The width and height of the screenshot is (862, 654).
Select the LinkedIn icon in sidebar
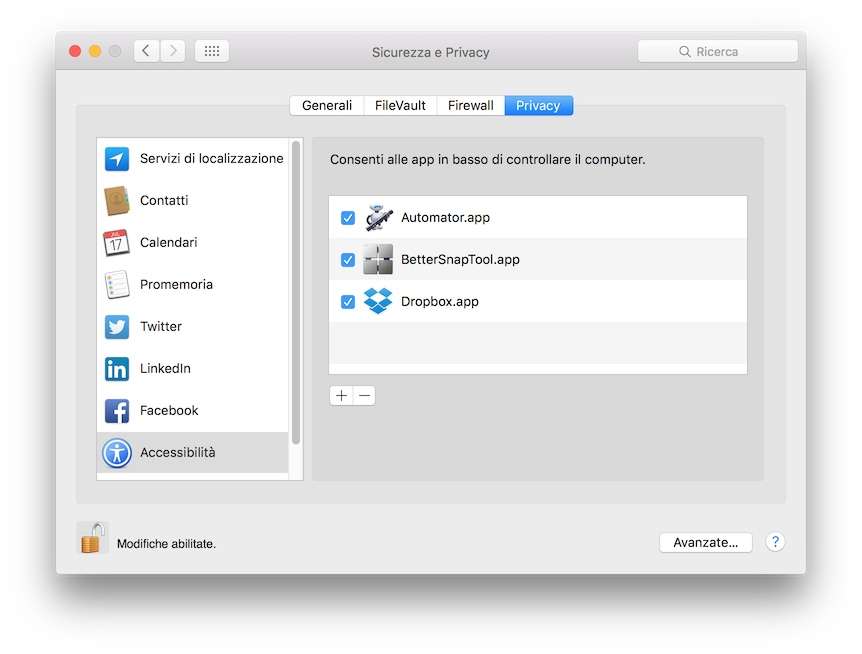pos(117,369)
